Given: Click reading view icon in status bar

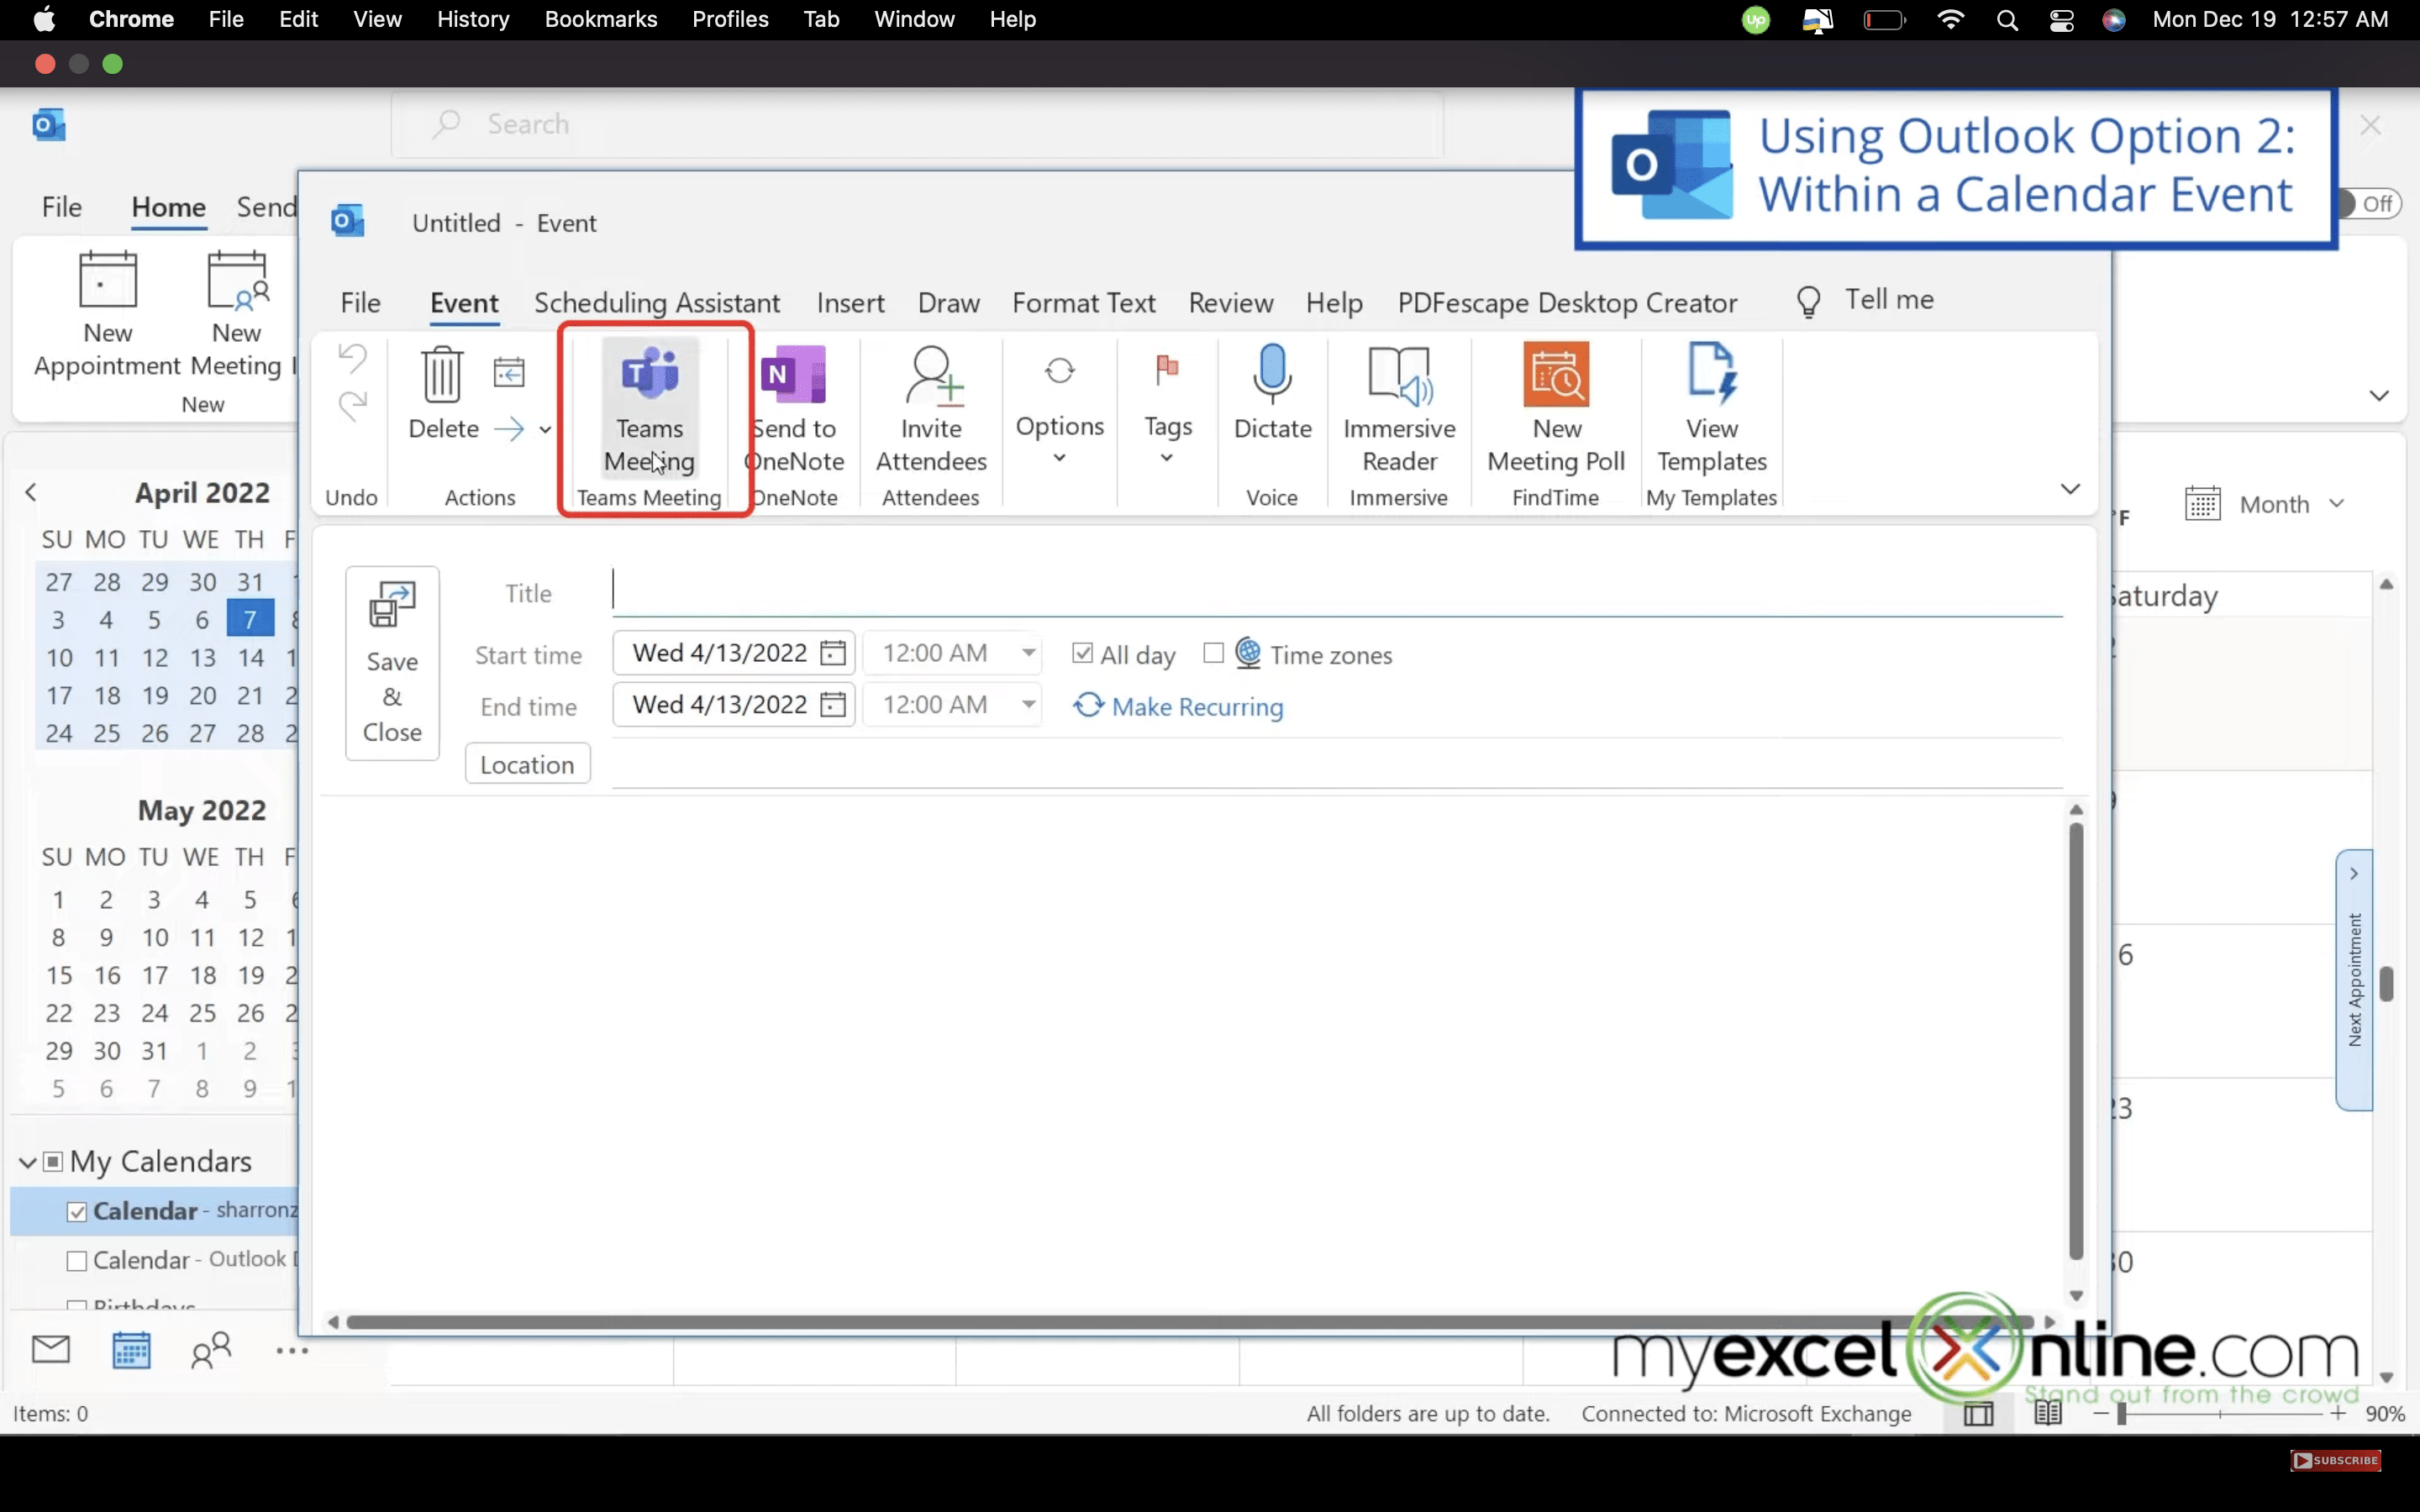Looking at the screenshot, I should [x=2047, y=1413].
